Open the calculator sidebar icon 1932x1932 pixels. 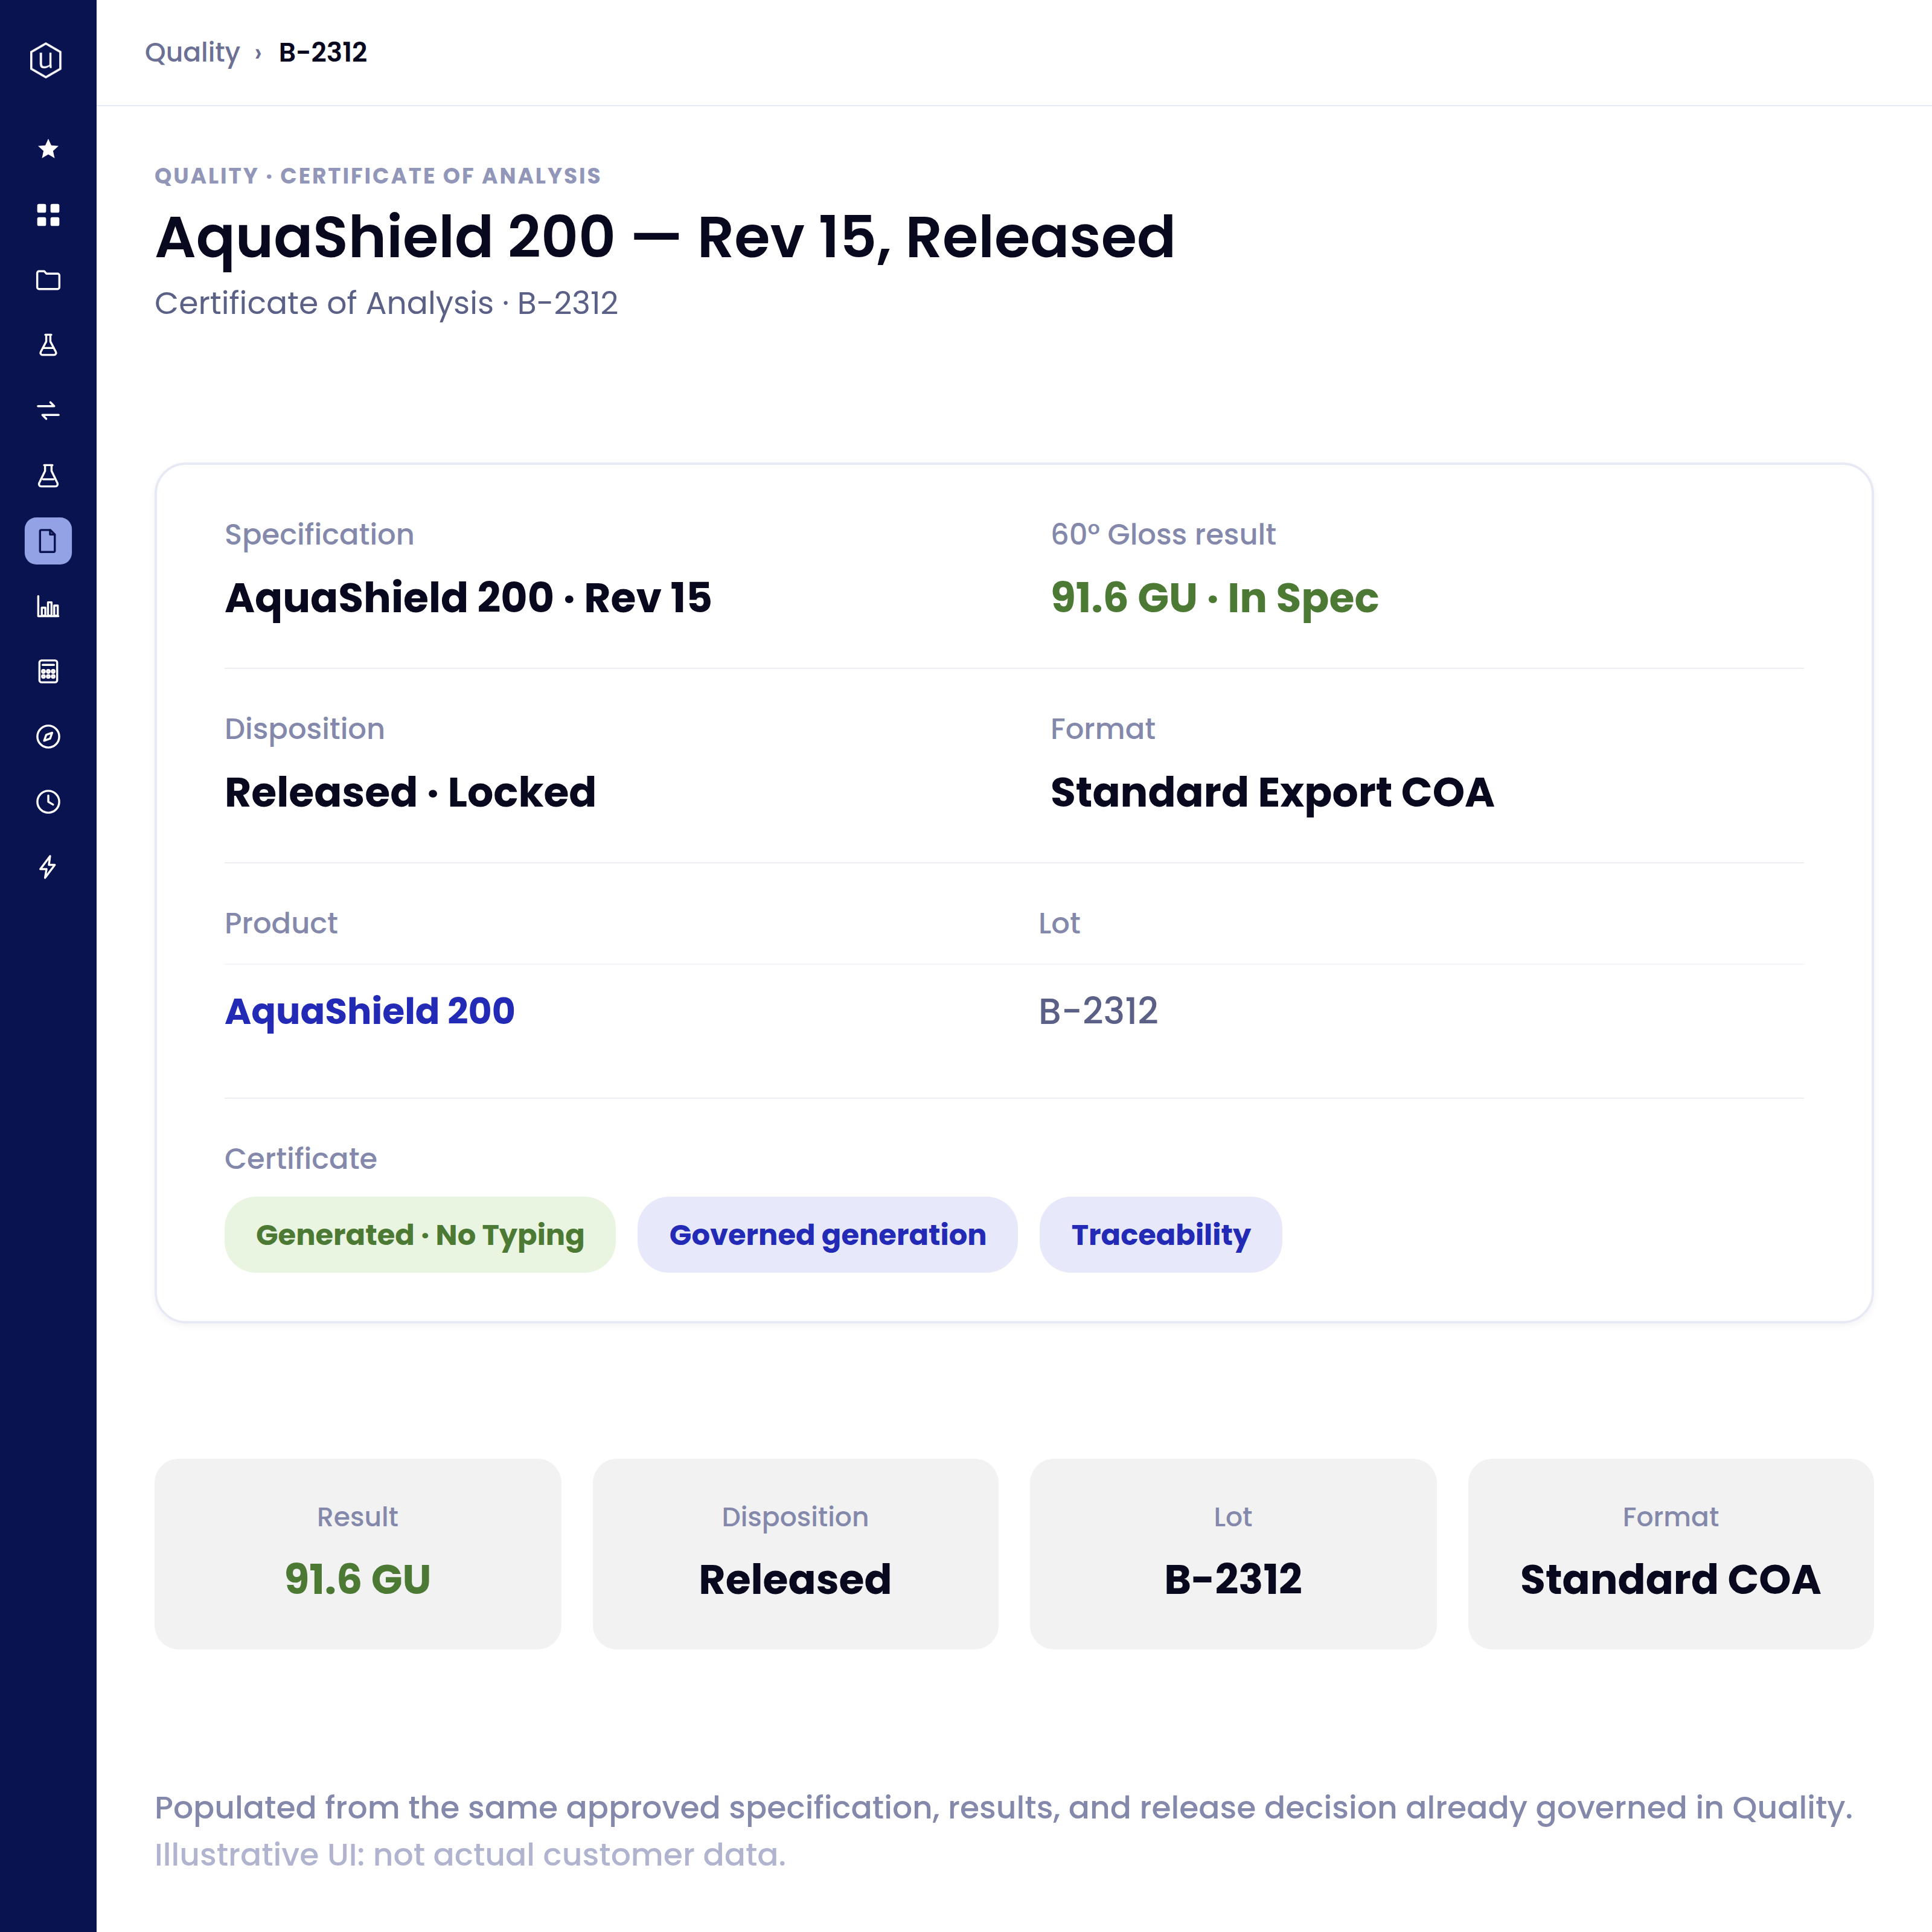[x=48, y=672]
